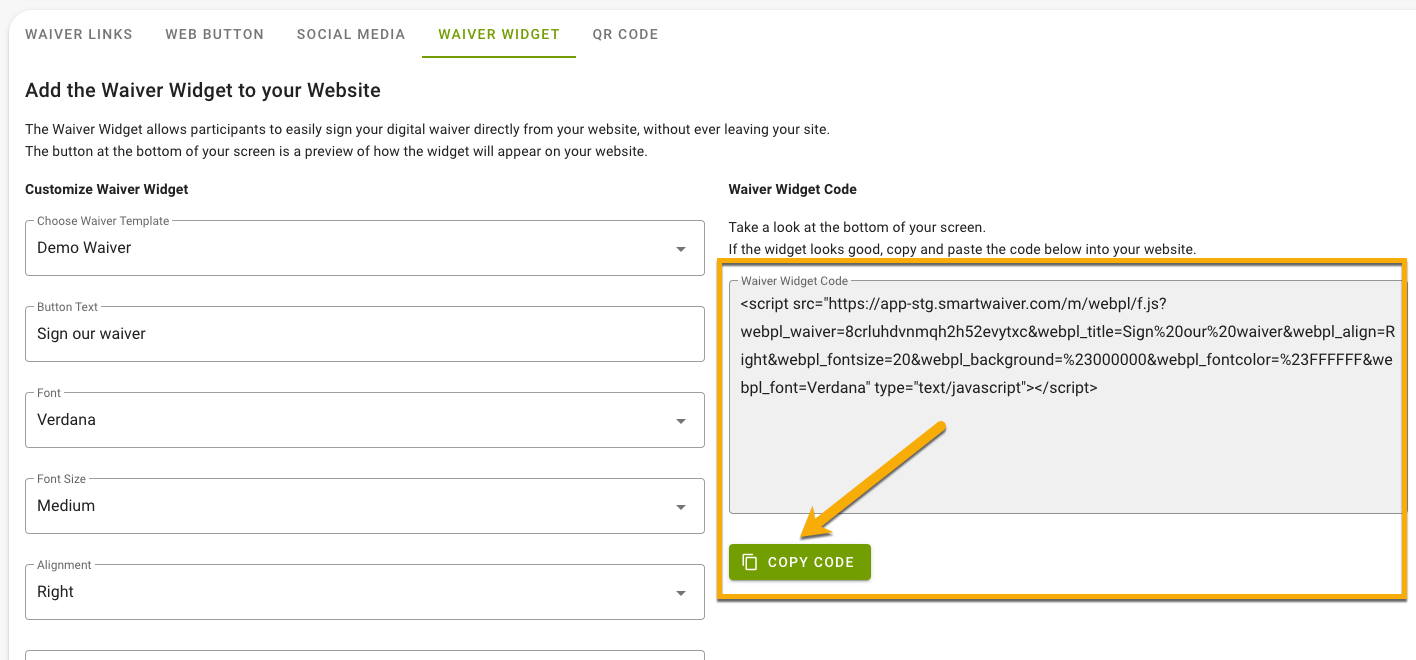Click the 'Customize Waiver Widget' label
The image size is (1416, 660).
click(107, 189)
